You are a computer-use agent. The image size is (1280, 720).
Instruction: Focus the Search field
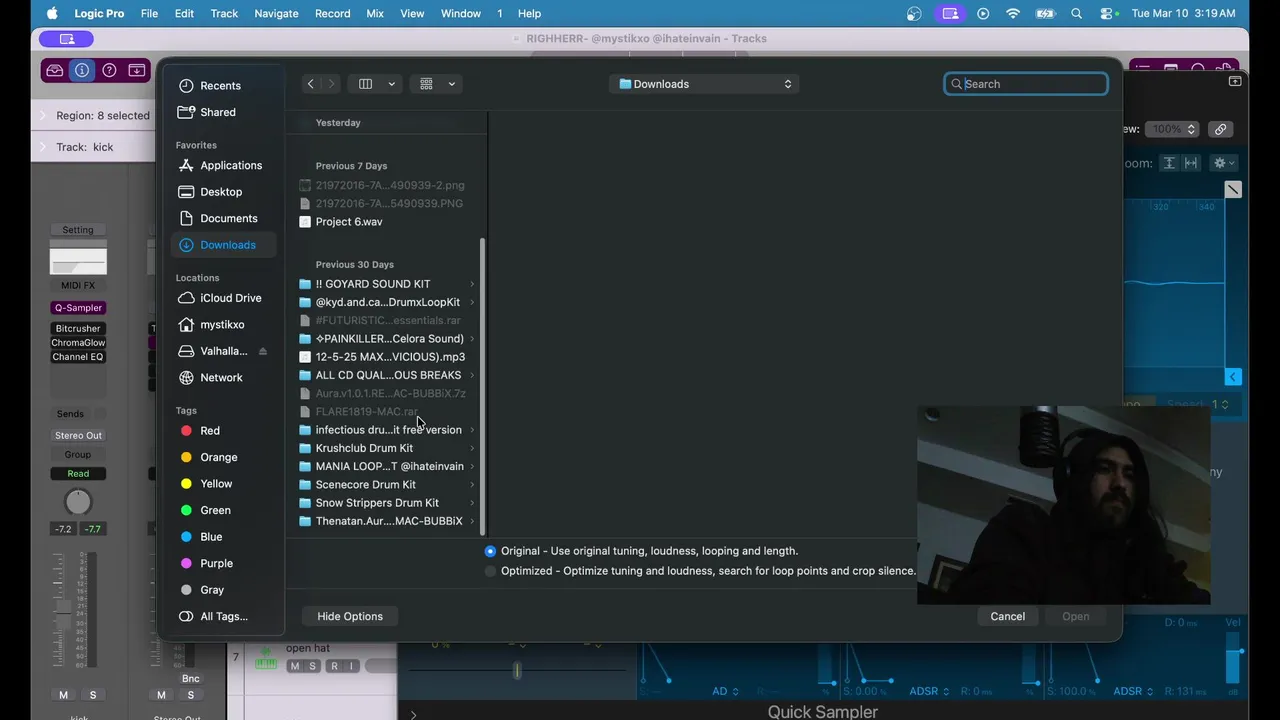click(1026, 84)
